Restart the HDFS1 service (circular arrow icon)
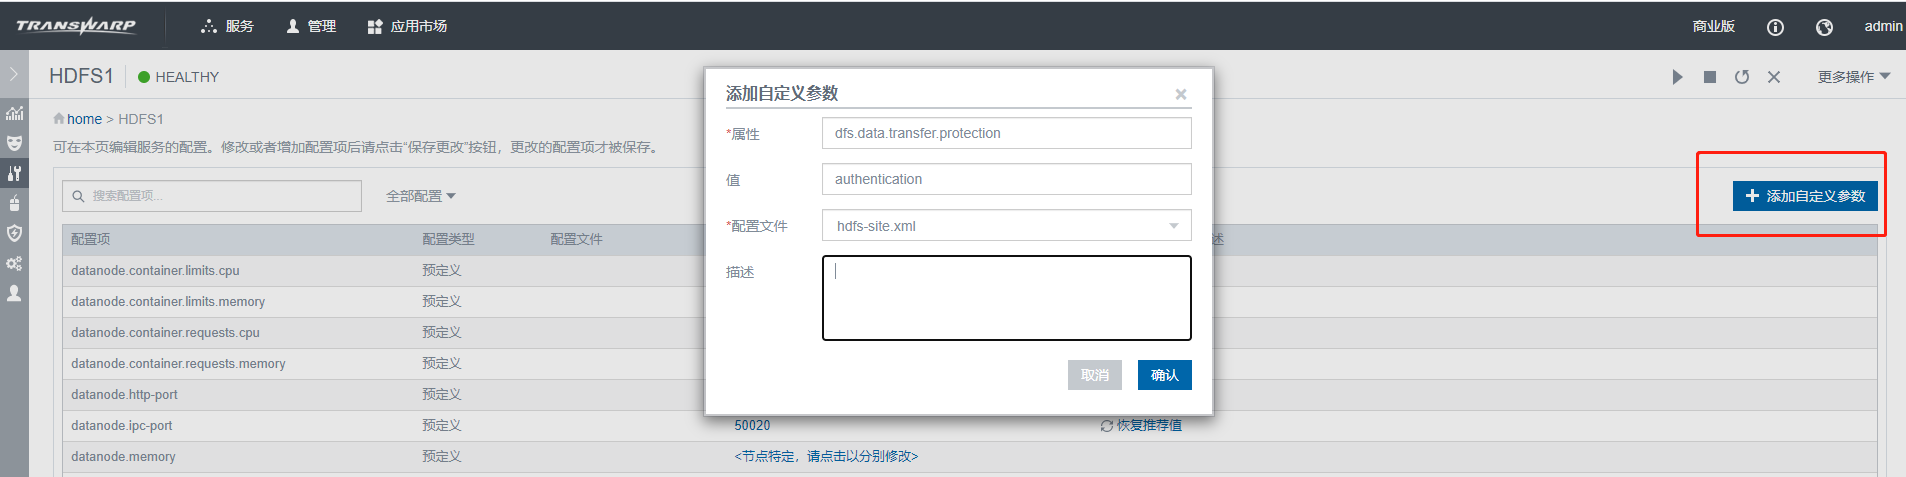 point(1742,77)
